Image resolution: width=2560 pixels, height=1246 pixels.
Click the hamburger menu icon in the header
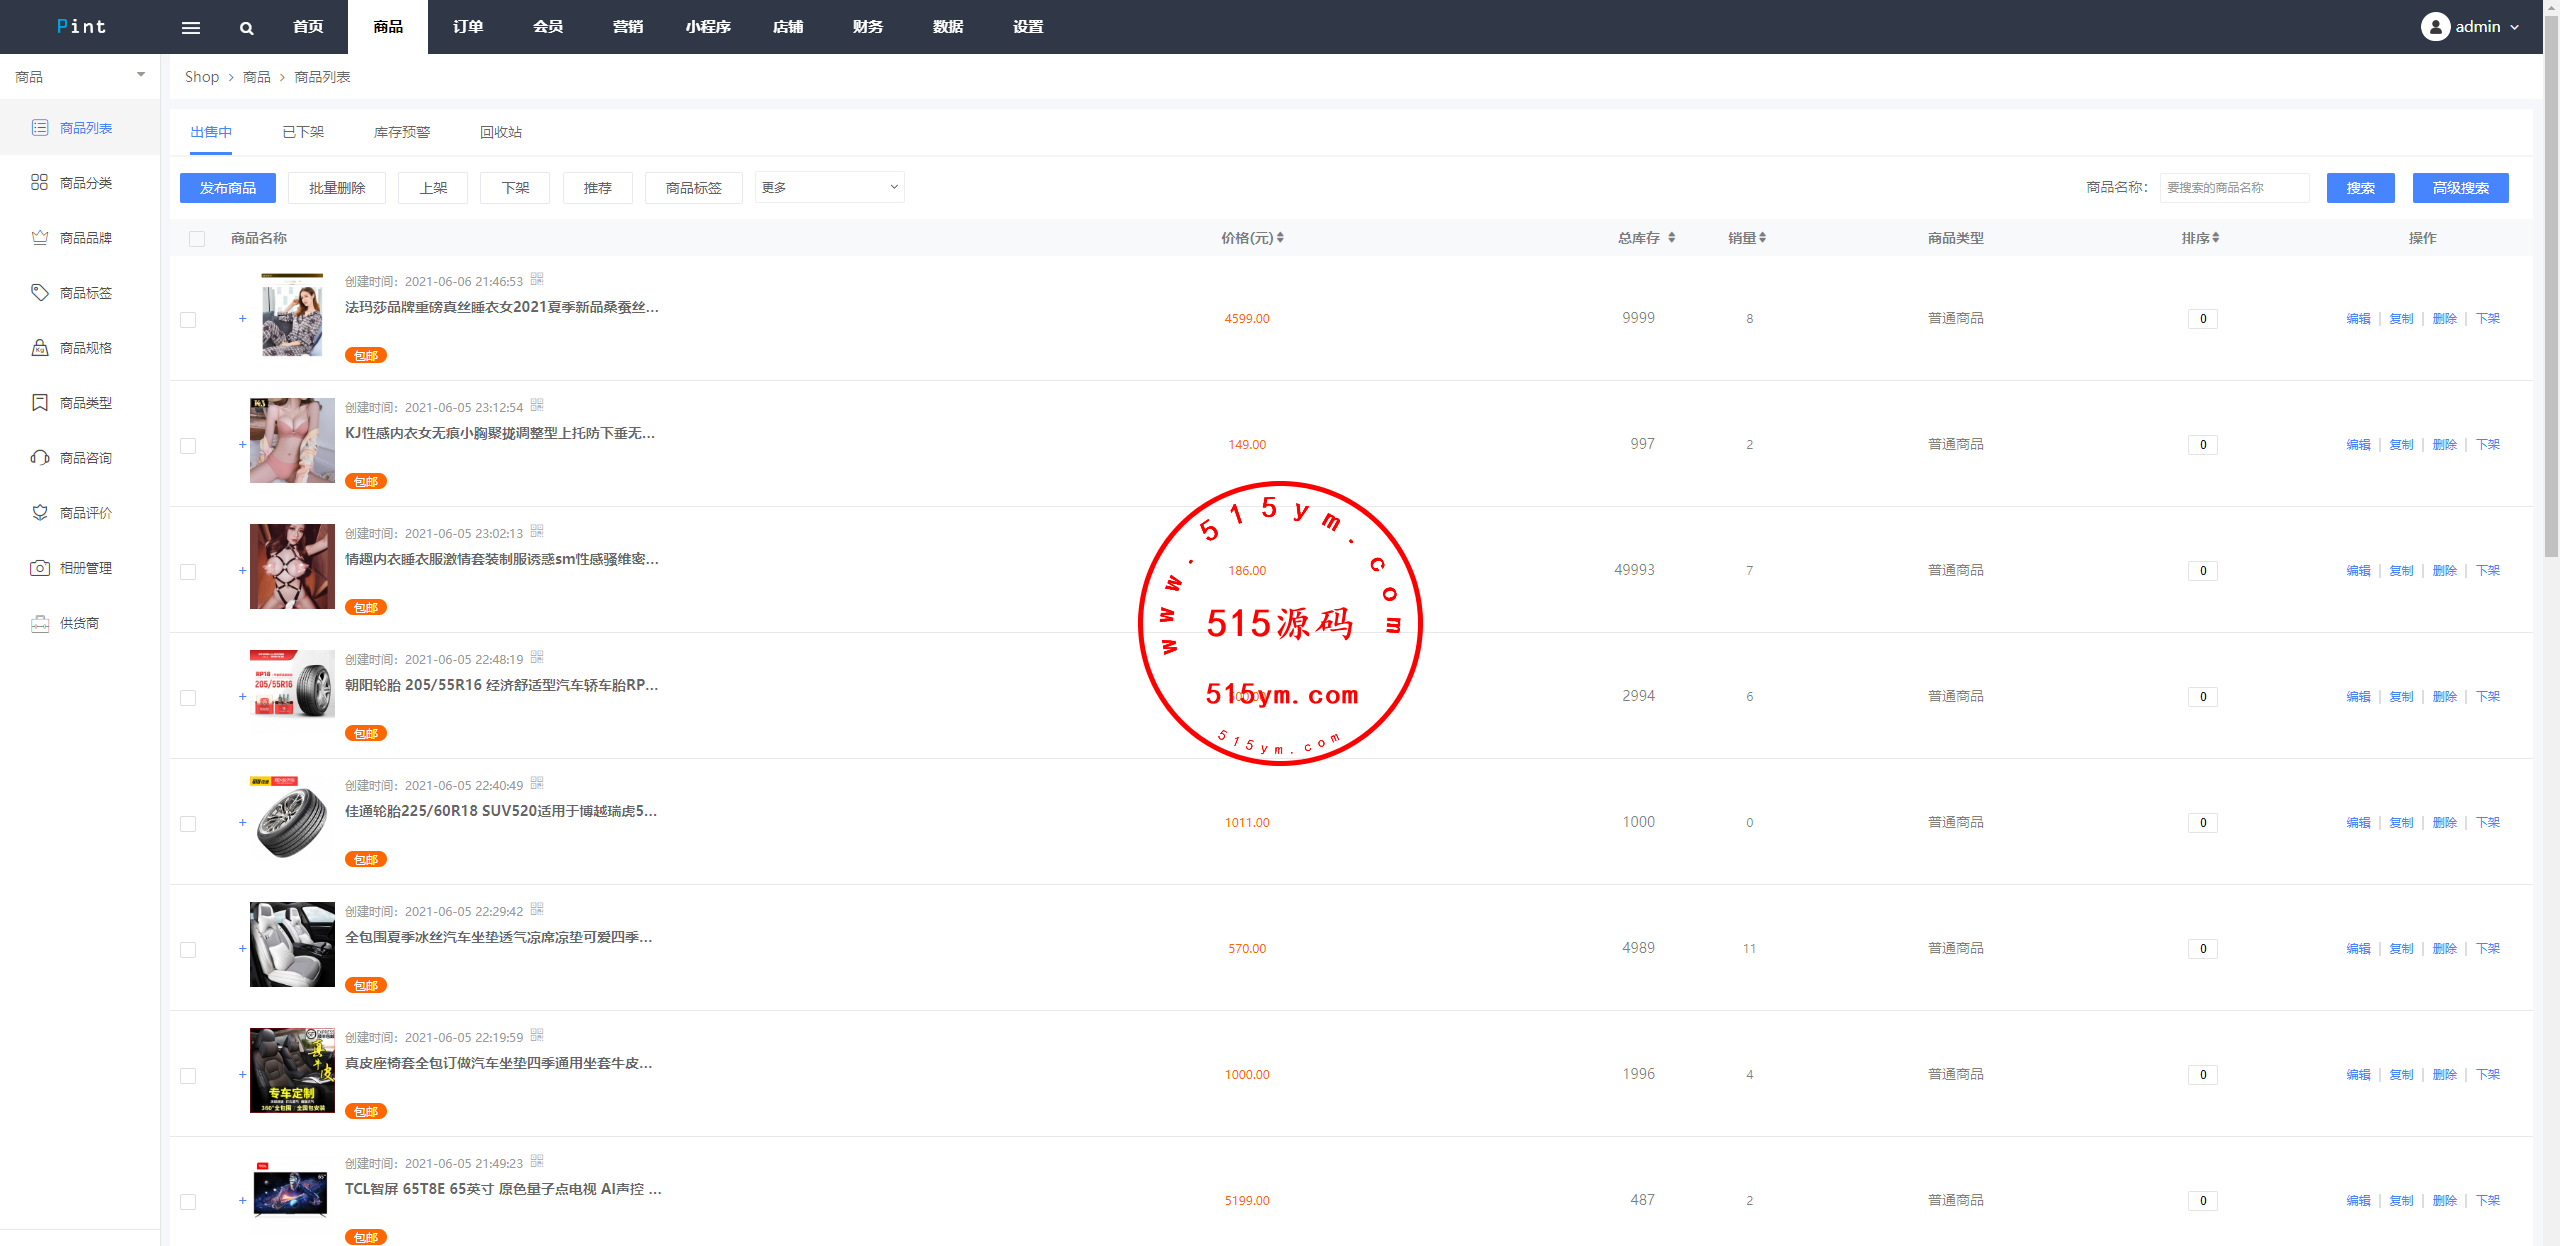coord(190,27)
